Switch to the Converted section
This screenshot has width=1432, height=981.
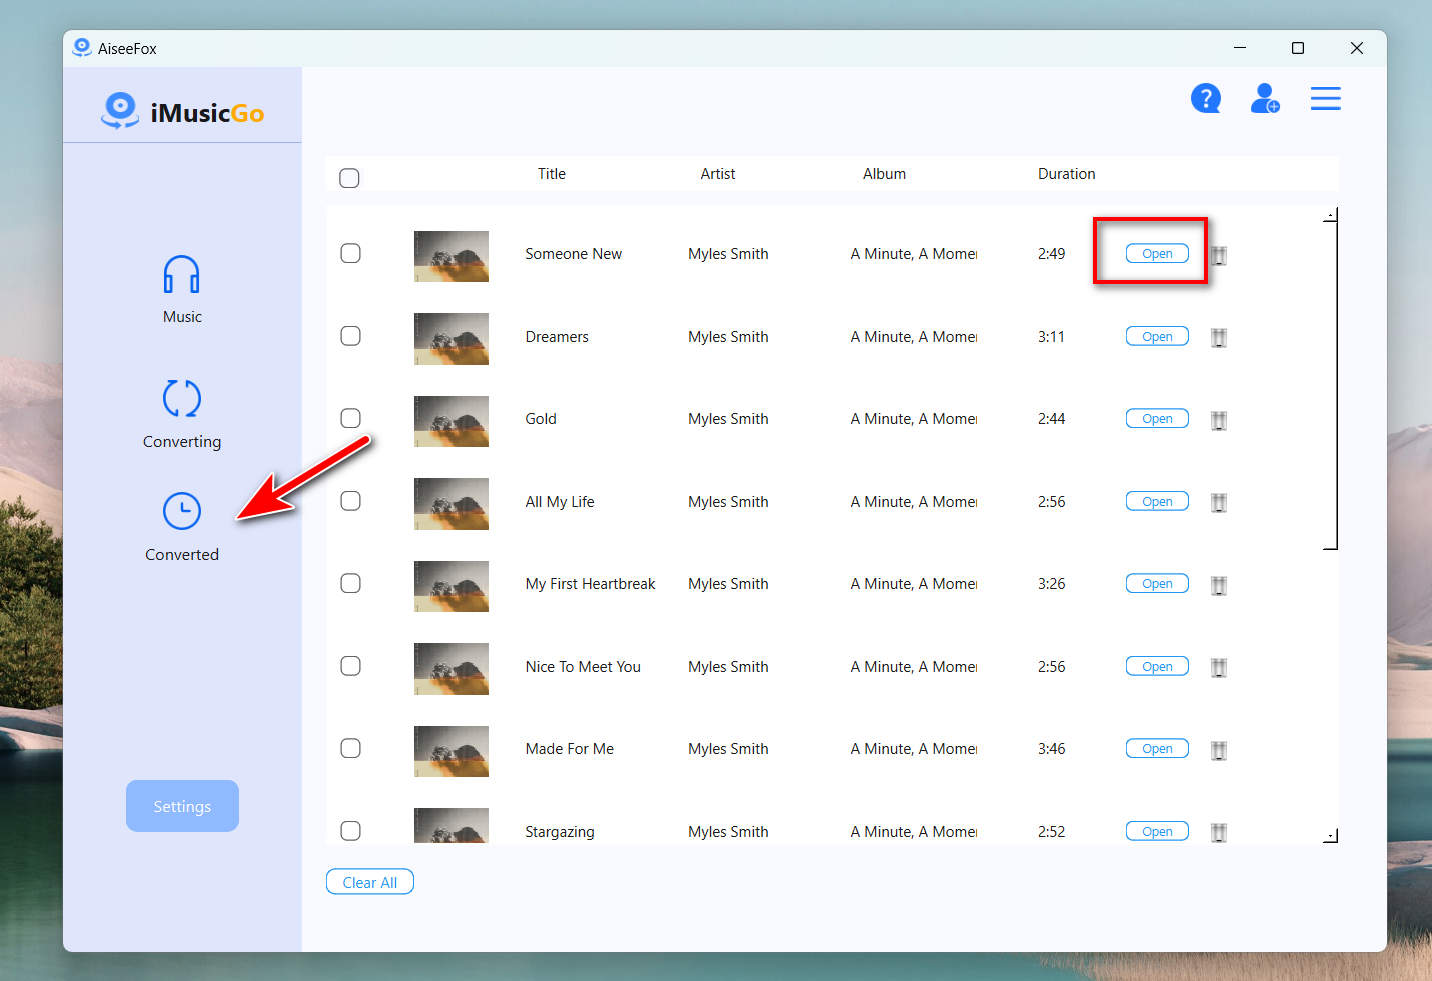coord(181,511)
